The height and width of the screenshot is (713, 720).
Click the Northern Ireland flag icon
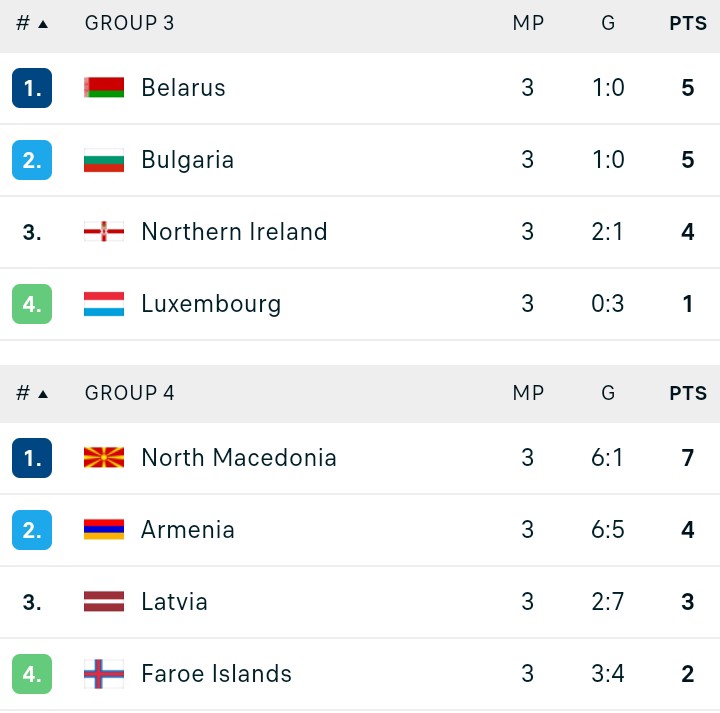click(x=104, y=231)
